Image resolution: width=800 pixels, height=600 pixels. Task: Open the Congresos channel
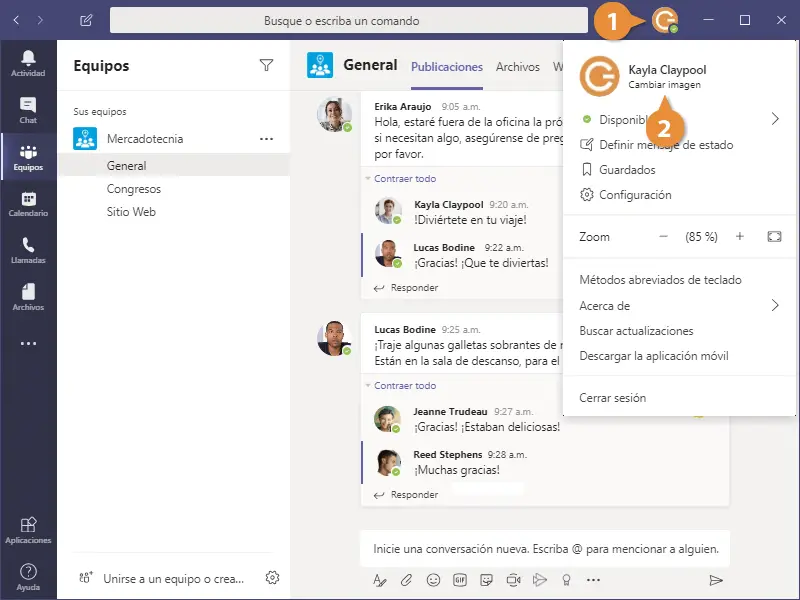click(134, 189)
